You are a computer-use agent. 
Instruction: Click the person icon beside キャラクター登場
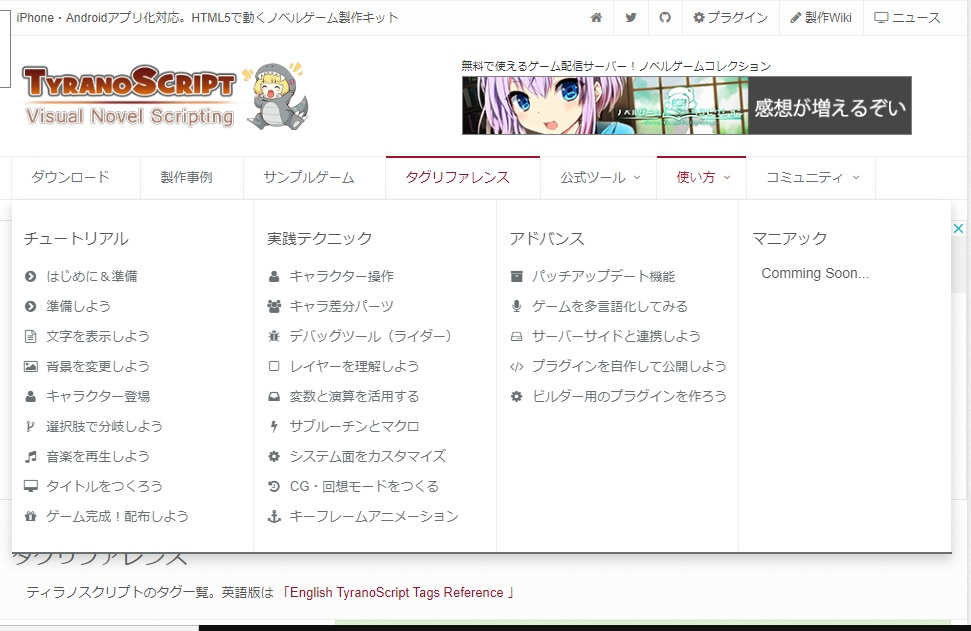point(30,396)
